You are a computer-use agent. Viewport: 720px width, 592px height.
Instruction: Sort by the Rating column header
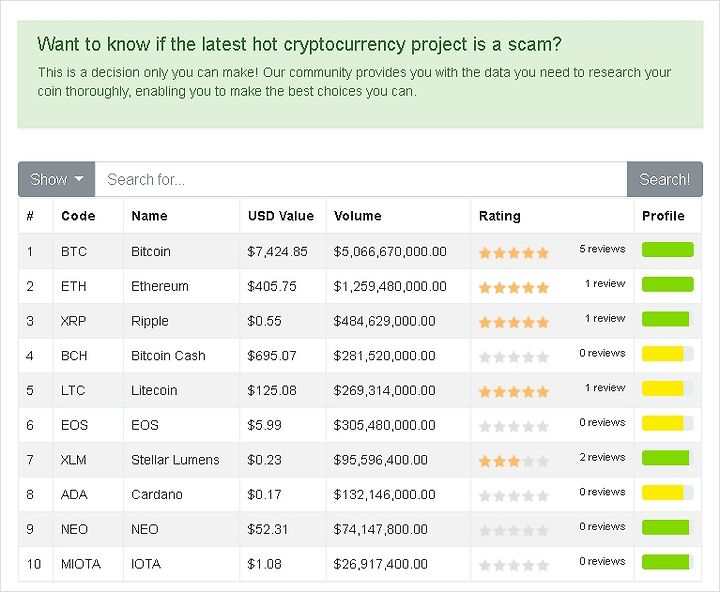500,216
